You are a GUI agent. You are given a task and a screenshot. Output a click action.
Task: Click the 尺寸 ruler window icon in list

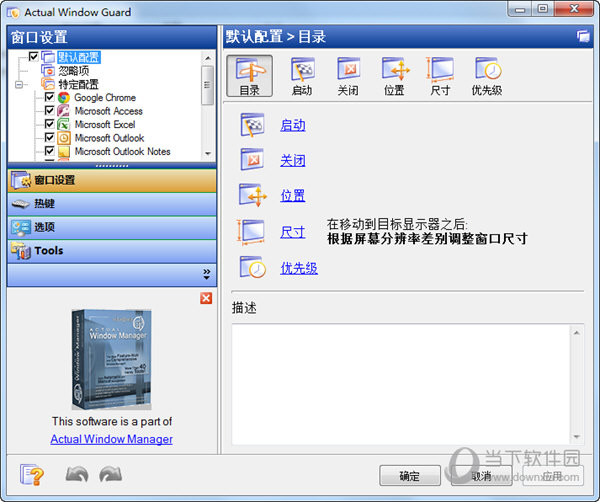(x=251, y=231)
